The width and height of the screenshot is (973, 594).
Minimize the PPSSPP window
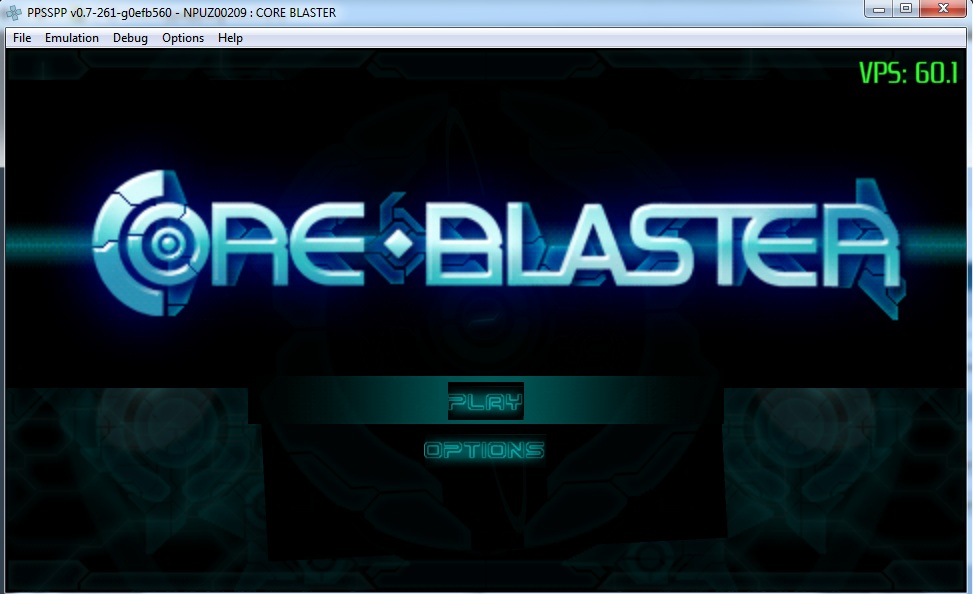point(880,10)
